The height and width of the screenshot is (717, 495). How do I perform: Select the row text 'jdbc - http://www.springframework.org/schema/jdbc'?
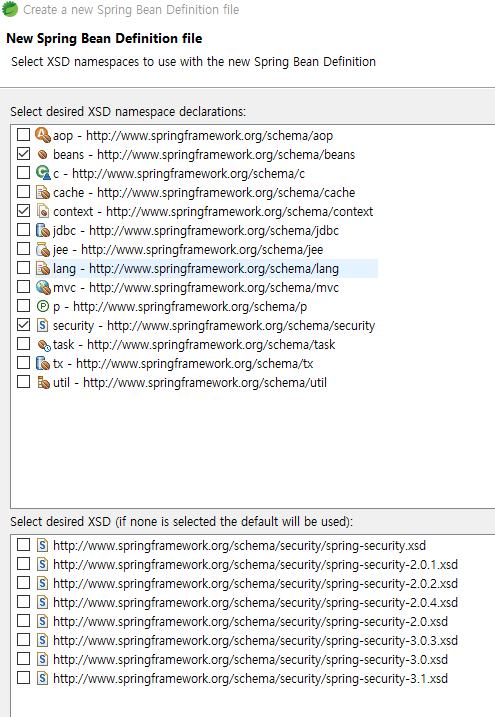pos(196,230)
